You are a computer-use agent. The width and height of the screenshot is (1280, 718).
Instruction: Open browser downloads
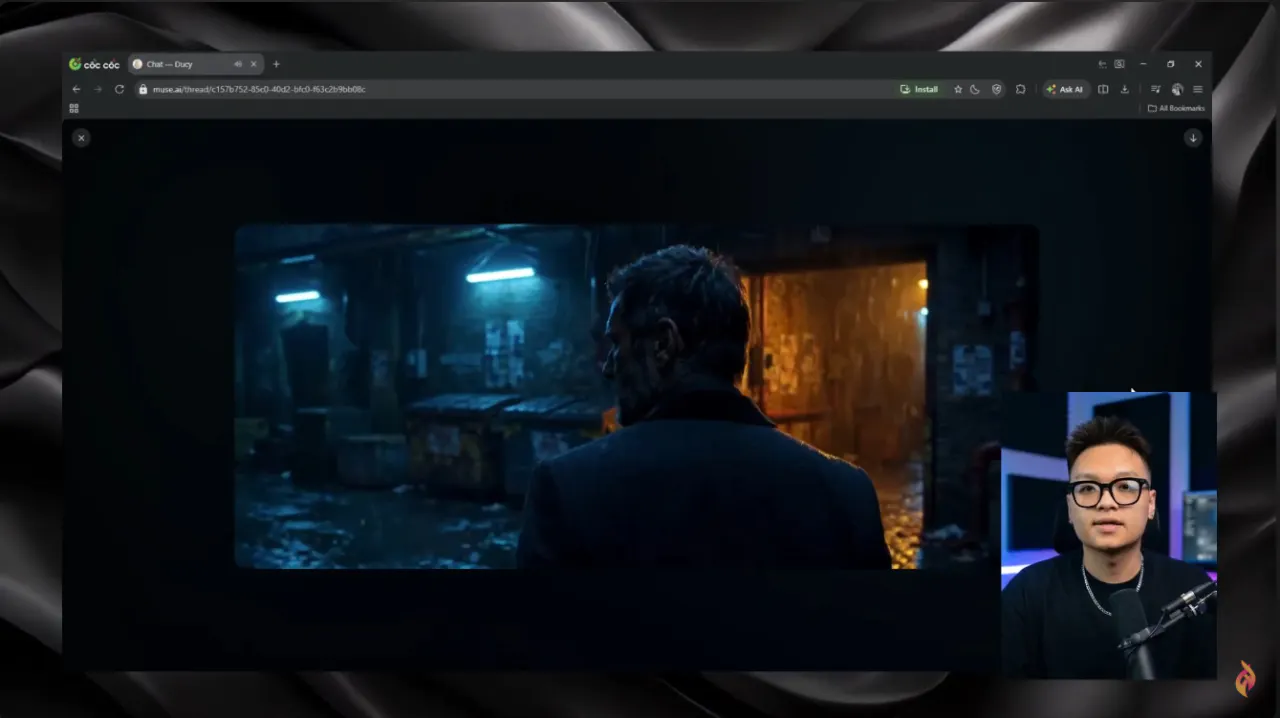[x=1124, y=89]
